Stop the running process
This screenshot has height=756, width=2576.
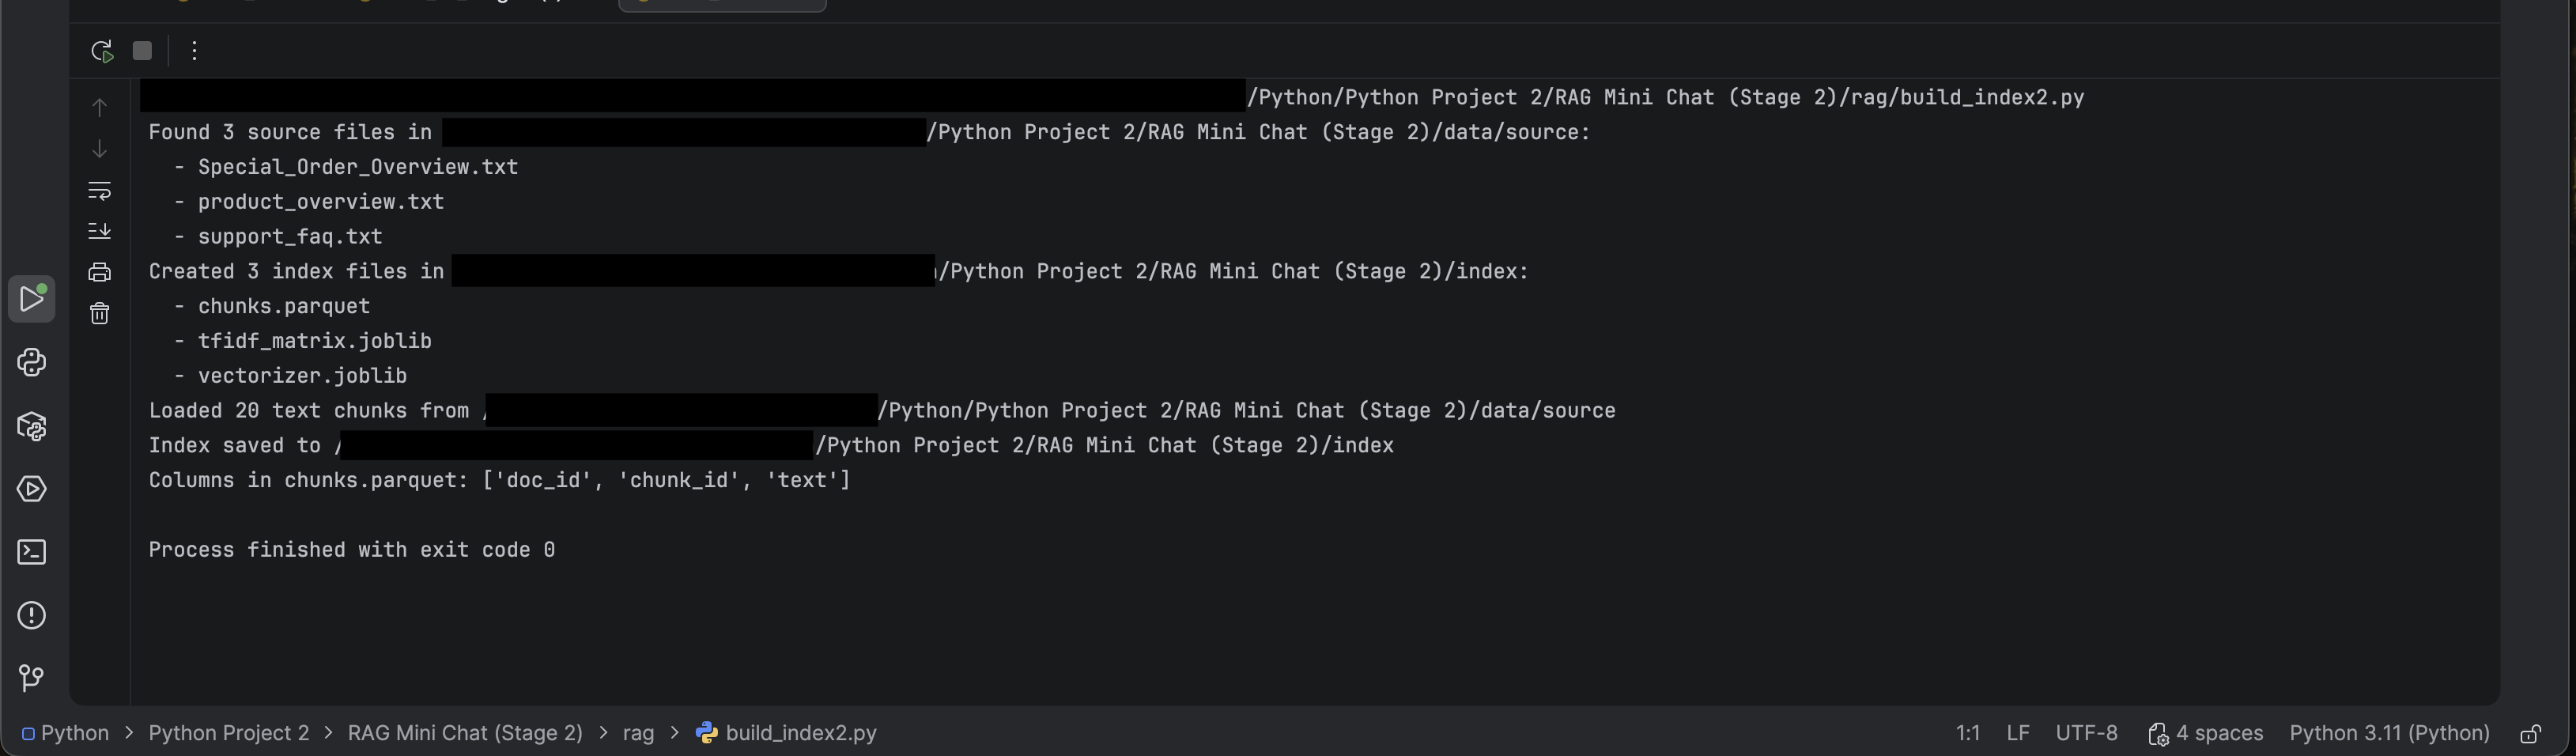point(142,50)
